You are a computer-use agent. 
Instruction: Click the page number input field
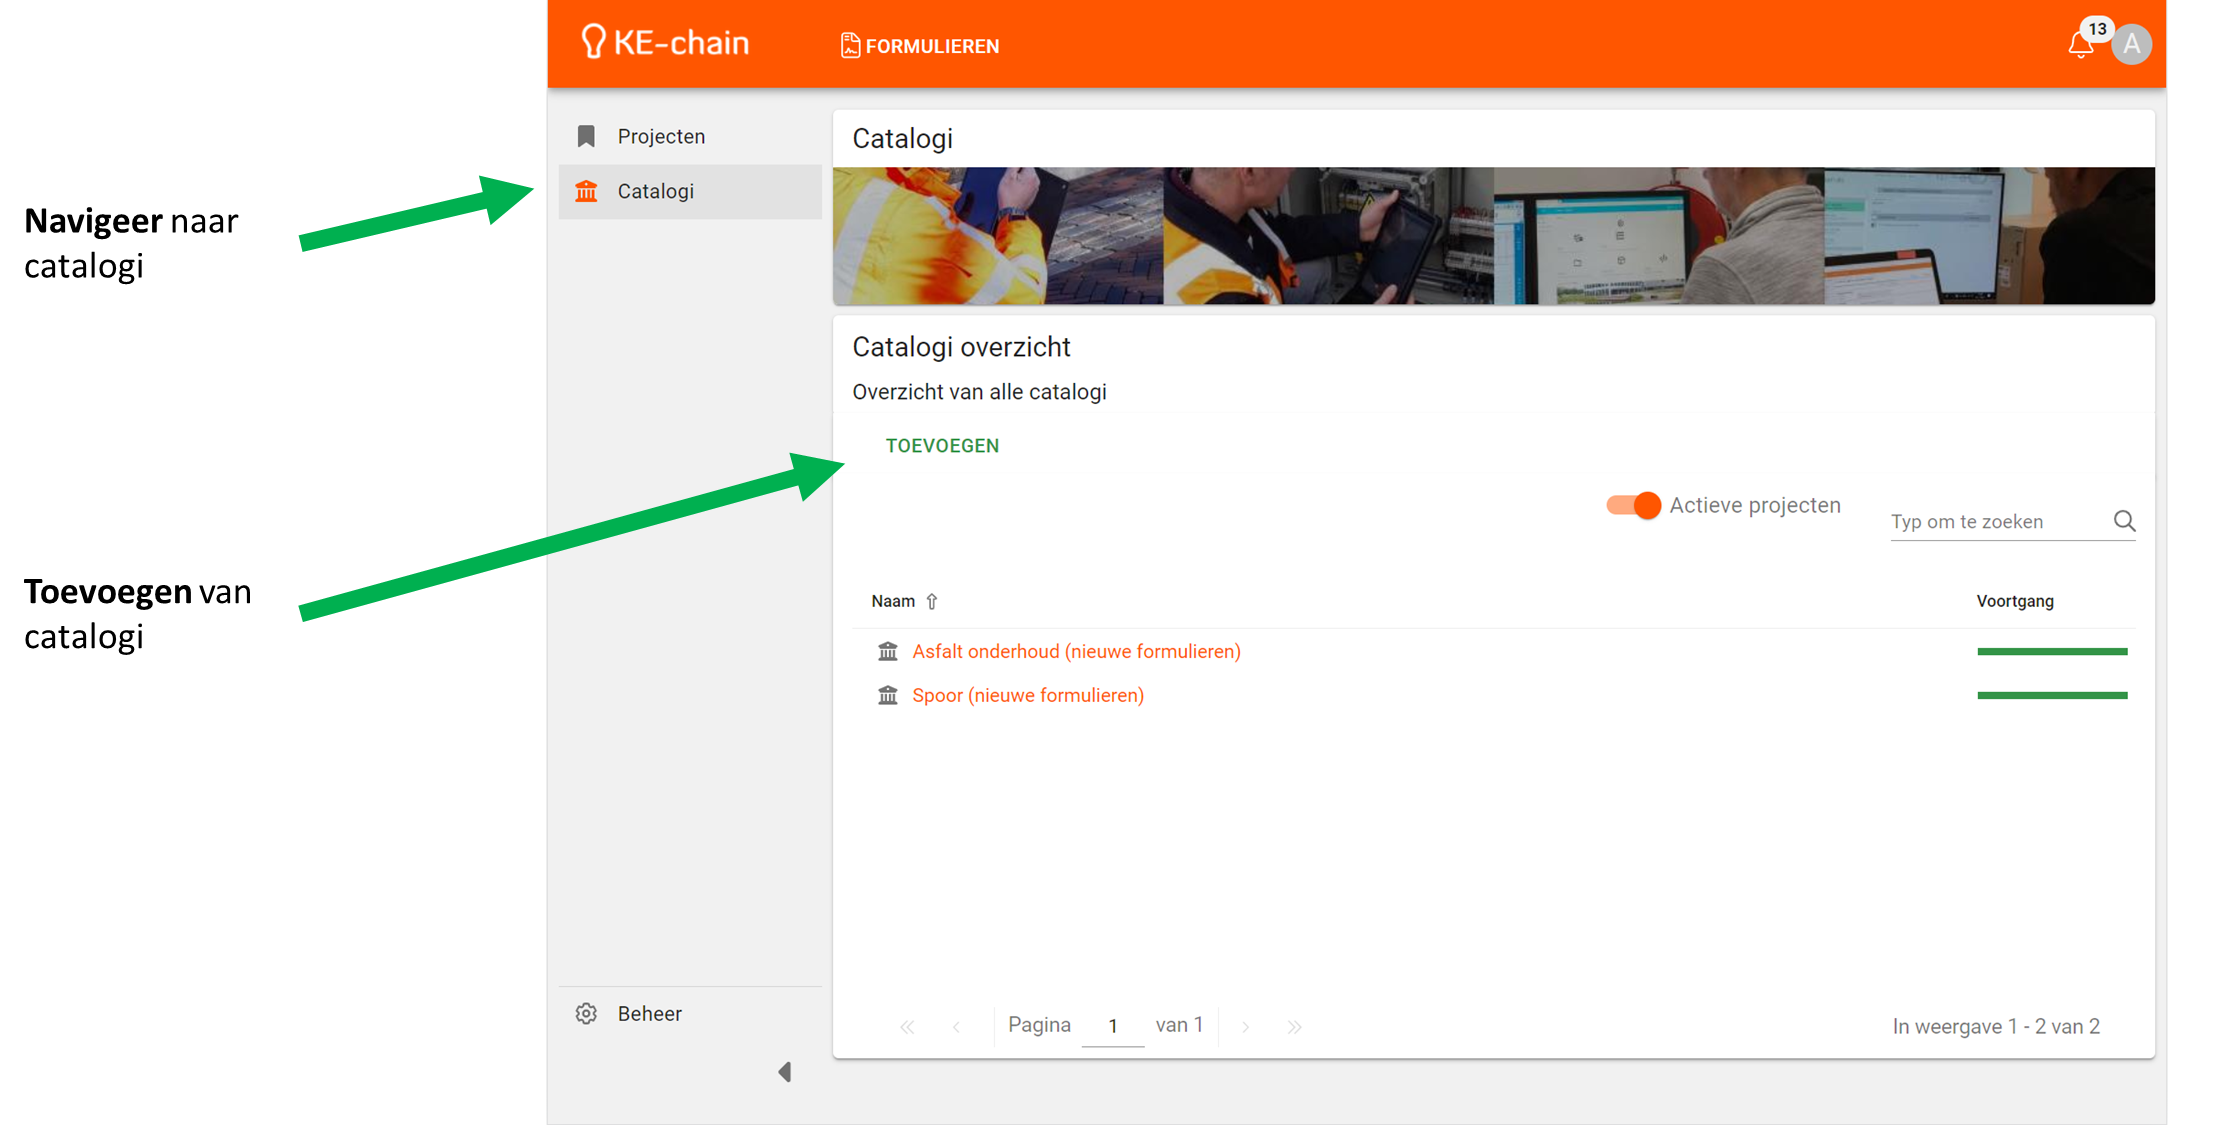pos(1112,1026)
